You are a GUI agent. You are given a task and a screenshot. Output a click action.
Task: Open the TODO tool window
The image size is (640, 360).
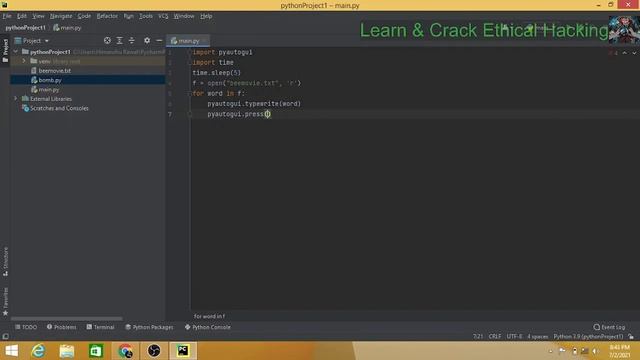(26, 327)
